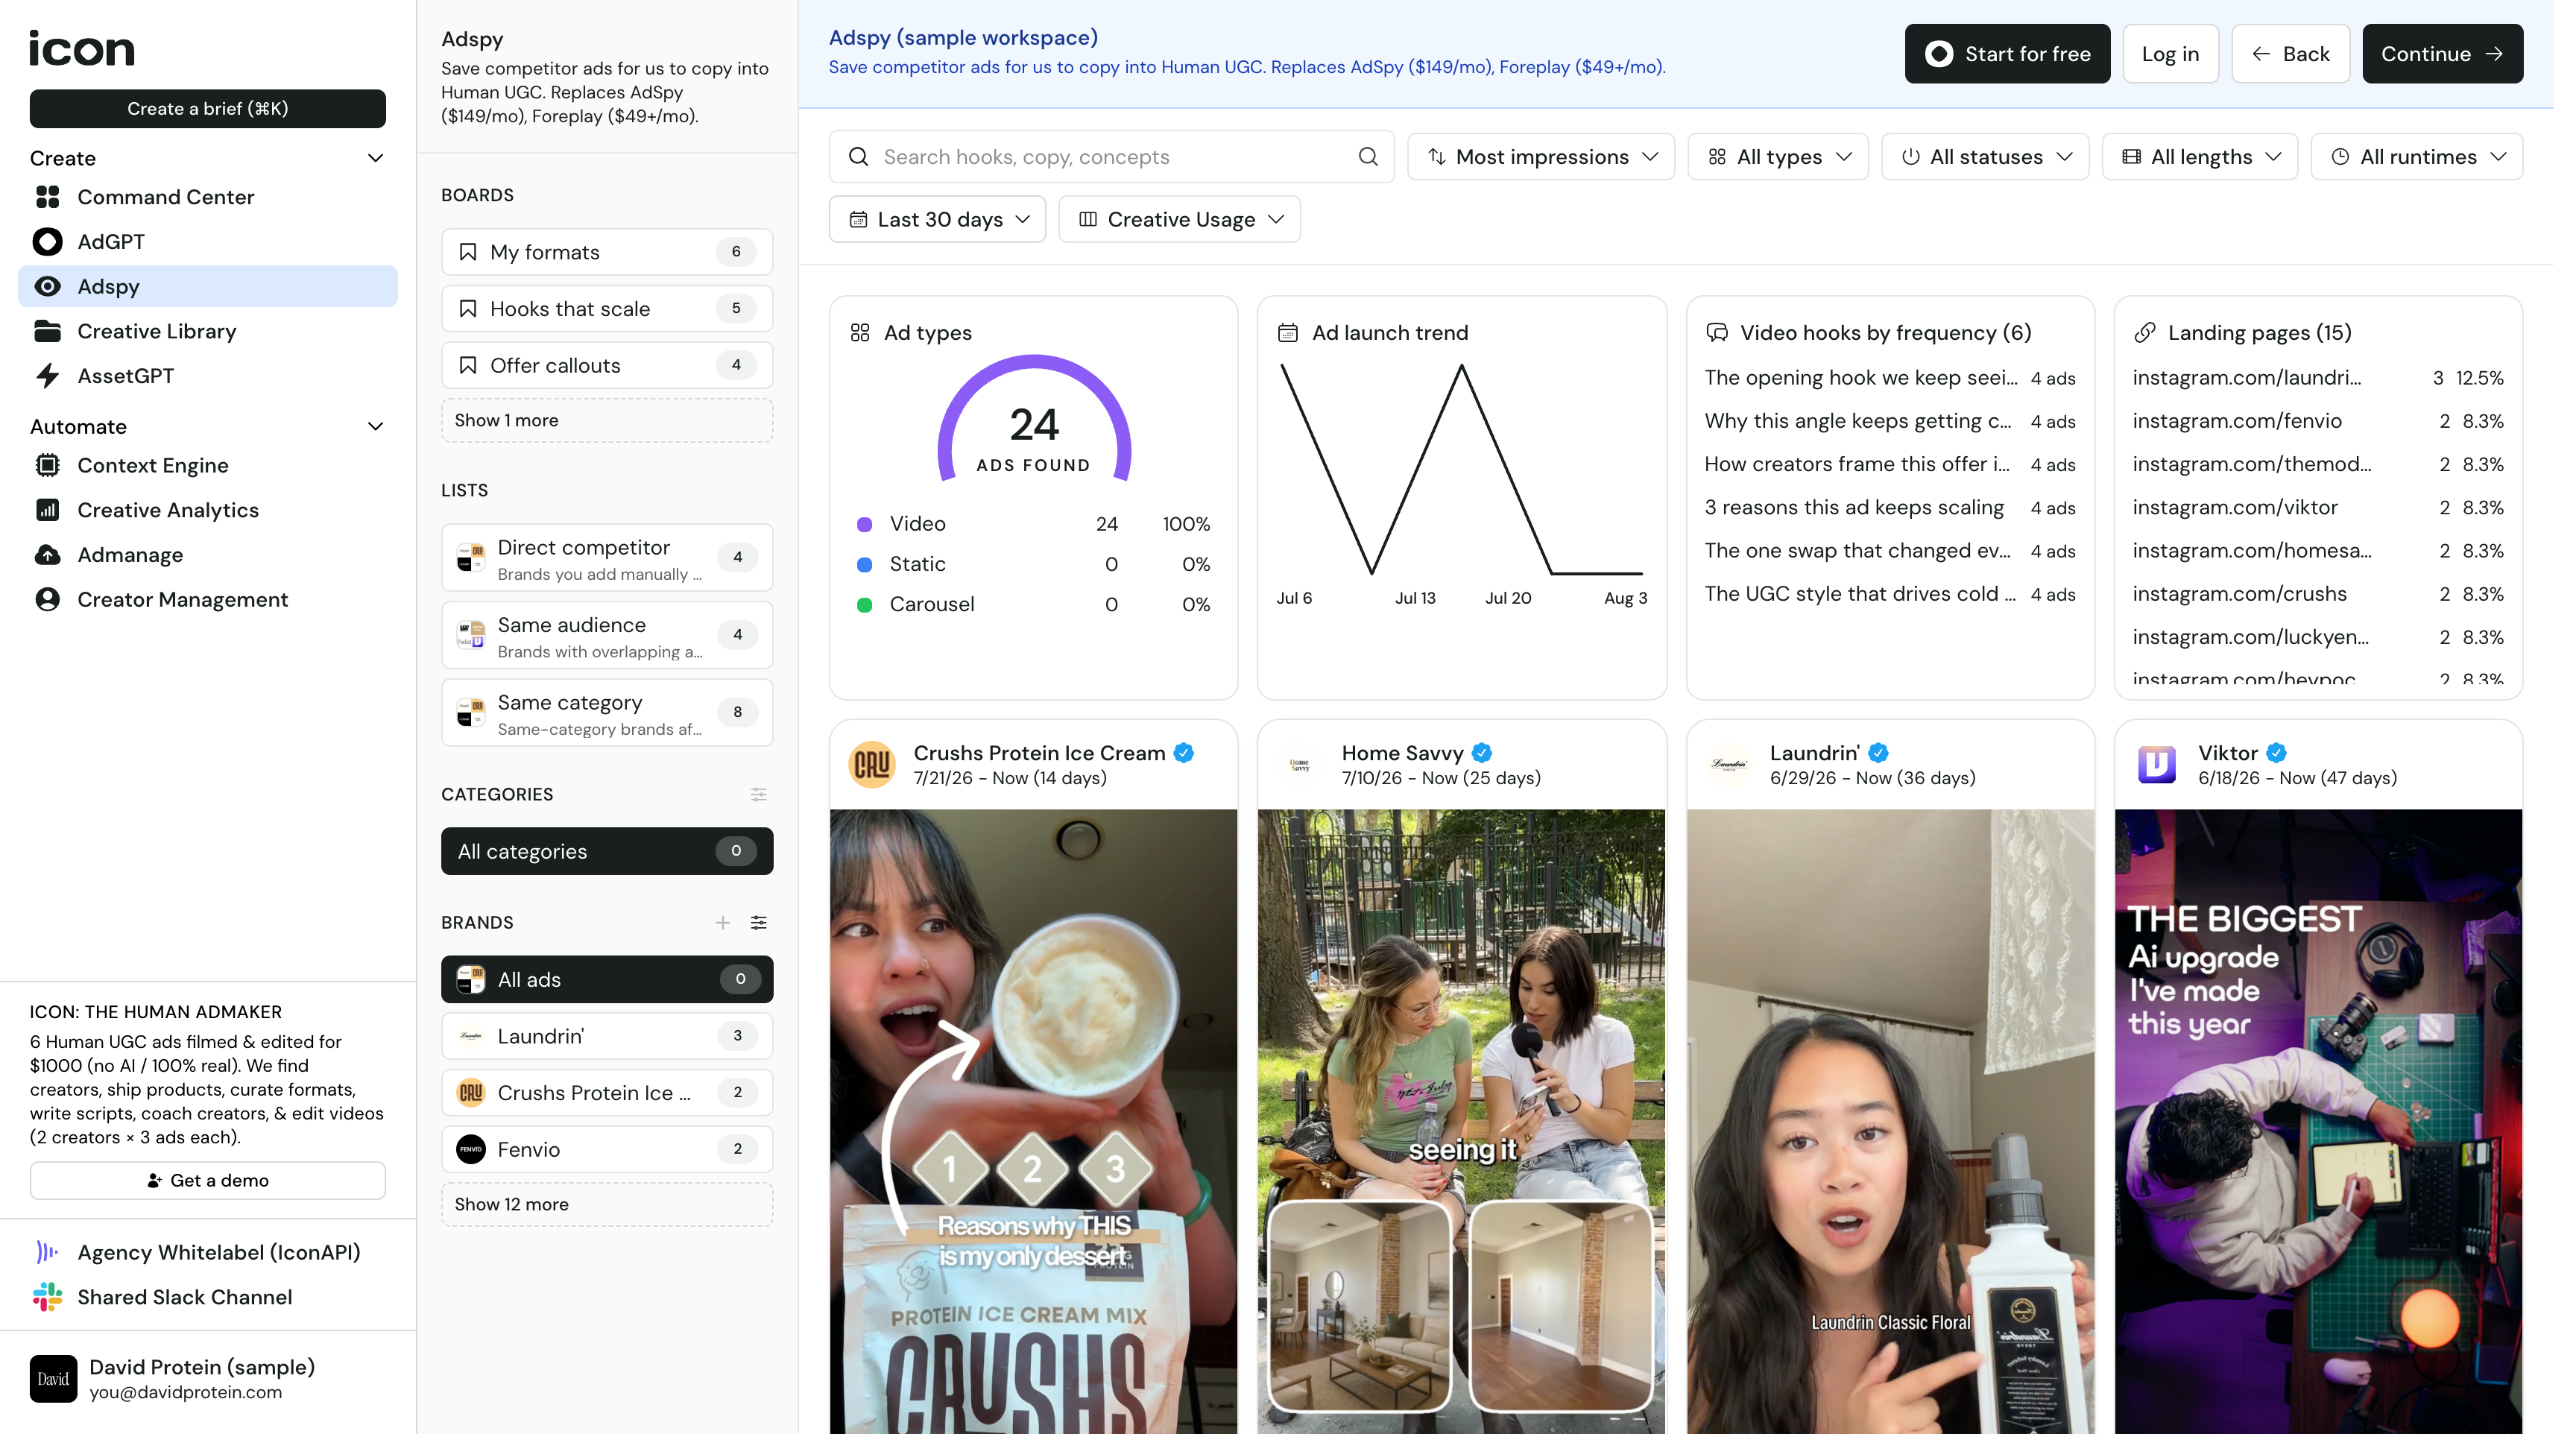Open the Hooks that scale board

click(607, 309)
